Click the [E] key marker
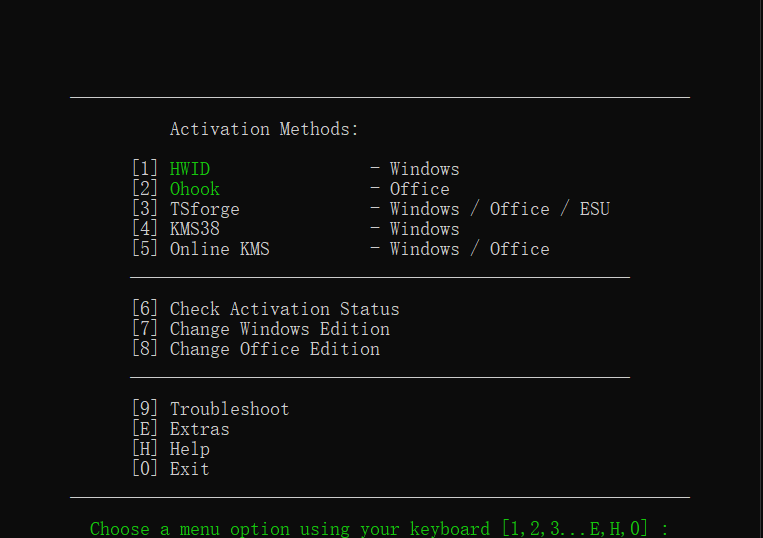Viewport: 763px width, 538px height. pyautogui.click(x=145, y=429)
